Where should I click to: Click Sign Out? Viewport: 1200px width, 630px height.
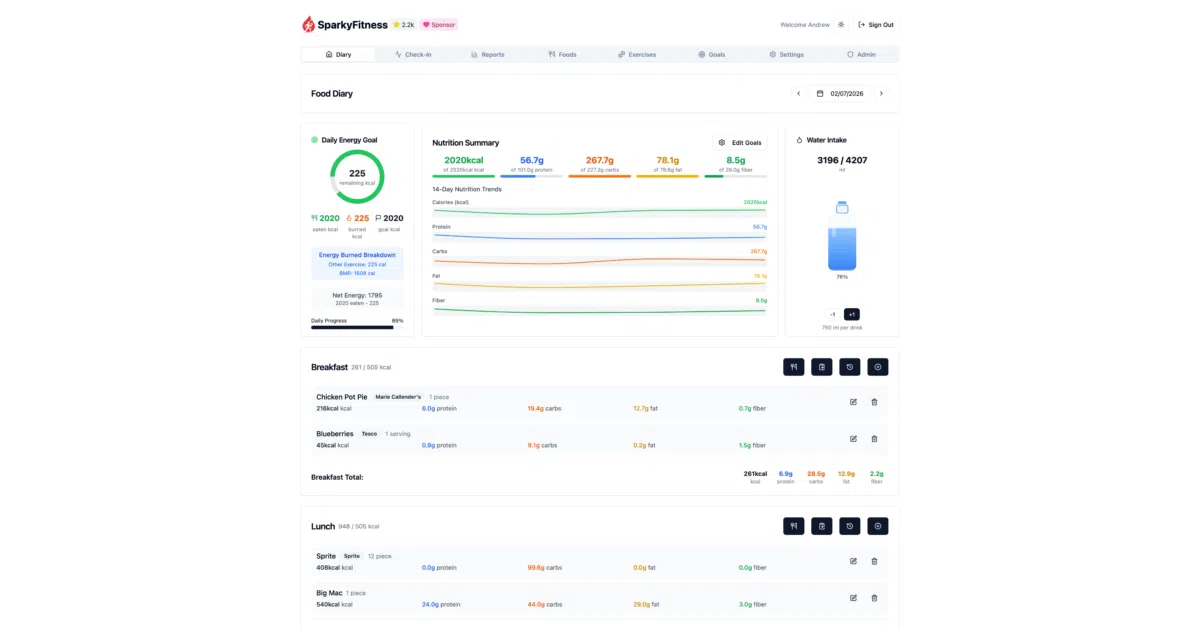point(876,25)
